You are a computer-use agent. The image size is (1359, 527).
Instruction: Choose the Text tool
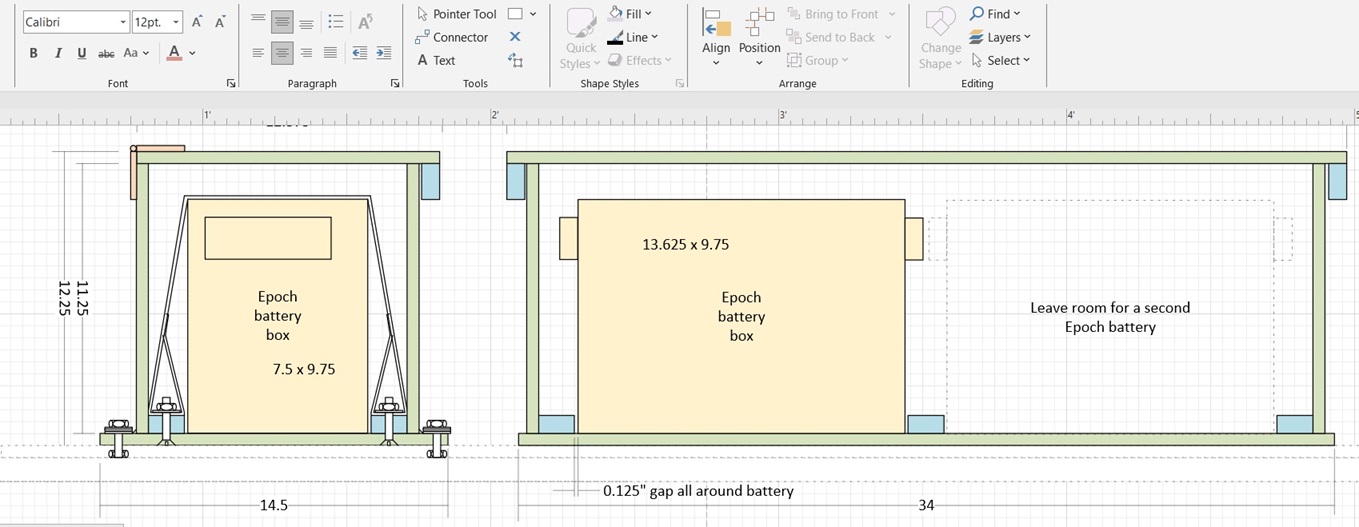pyautogui.click(x=436, y=60)
